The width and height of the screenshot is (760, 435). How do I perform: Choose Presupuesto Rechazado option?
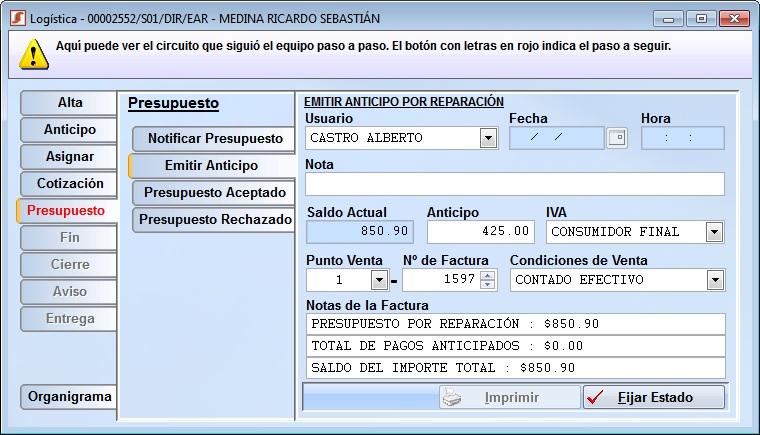[x=215, y=219]
